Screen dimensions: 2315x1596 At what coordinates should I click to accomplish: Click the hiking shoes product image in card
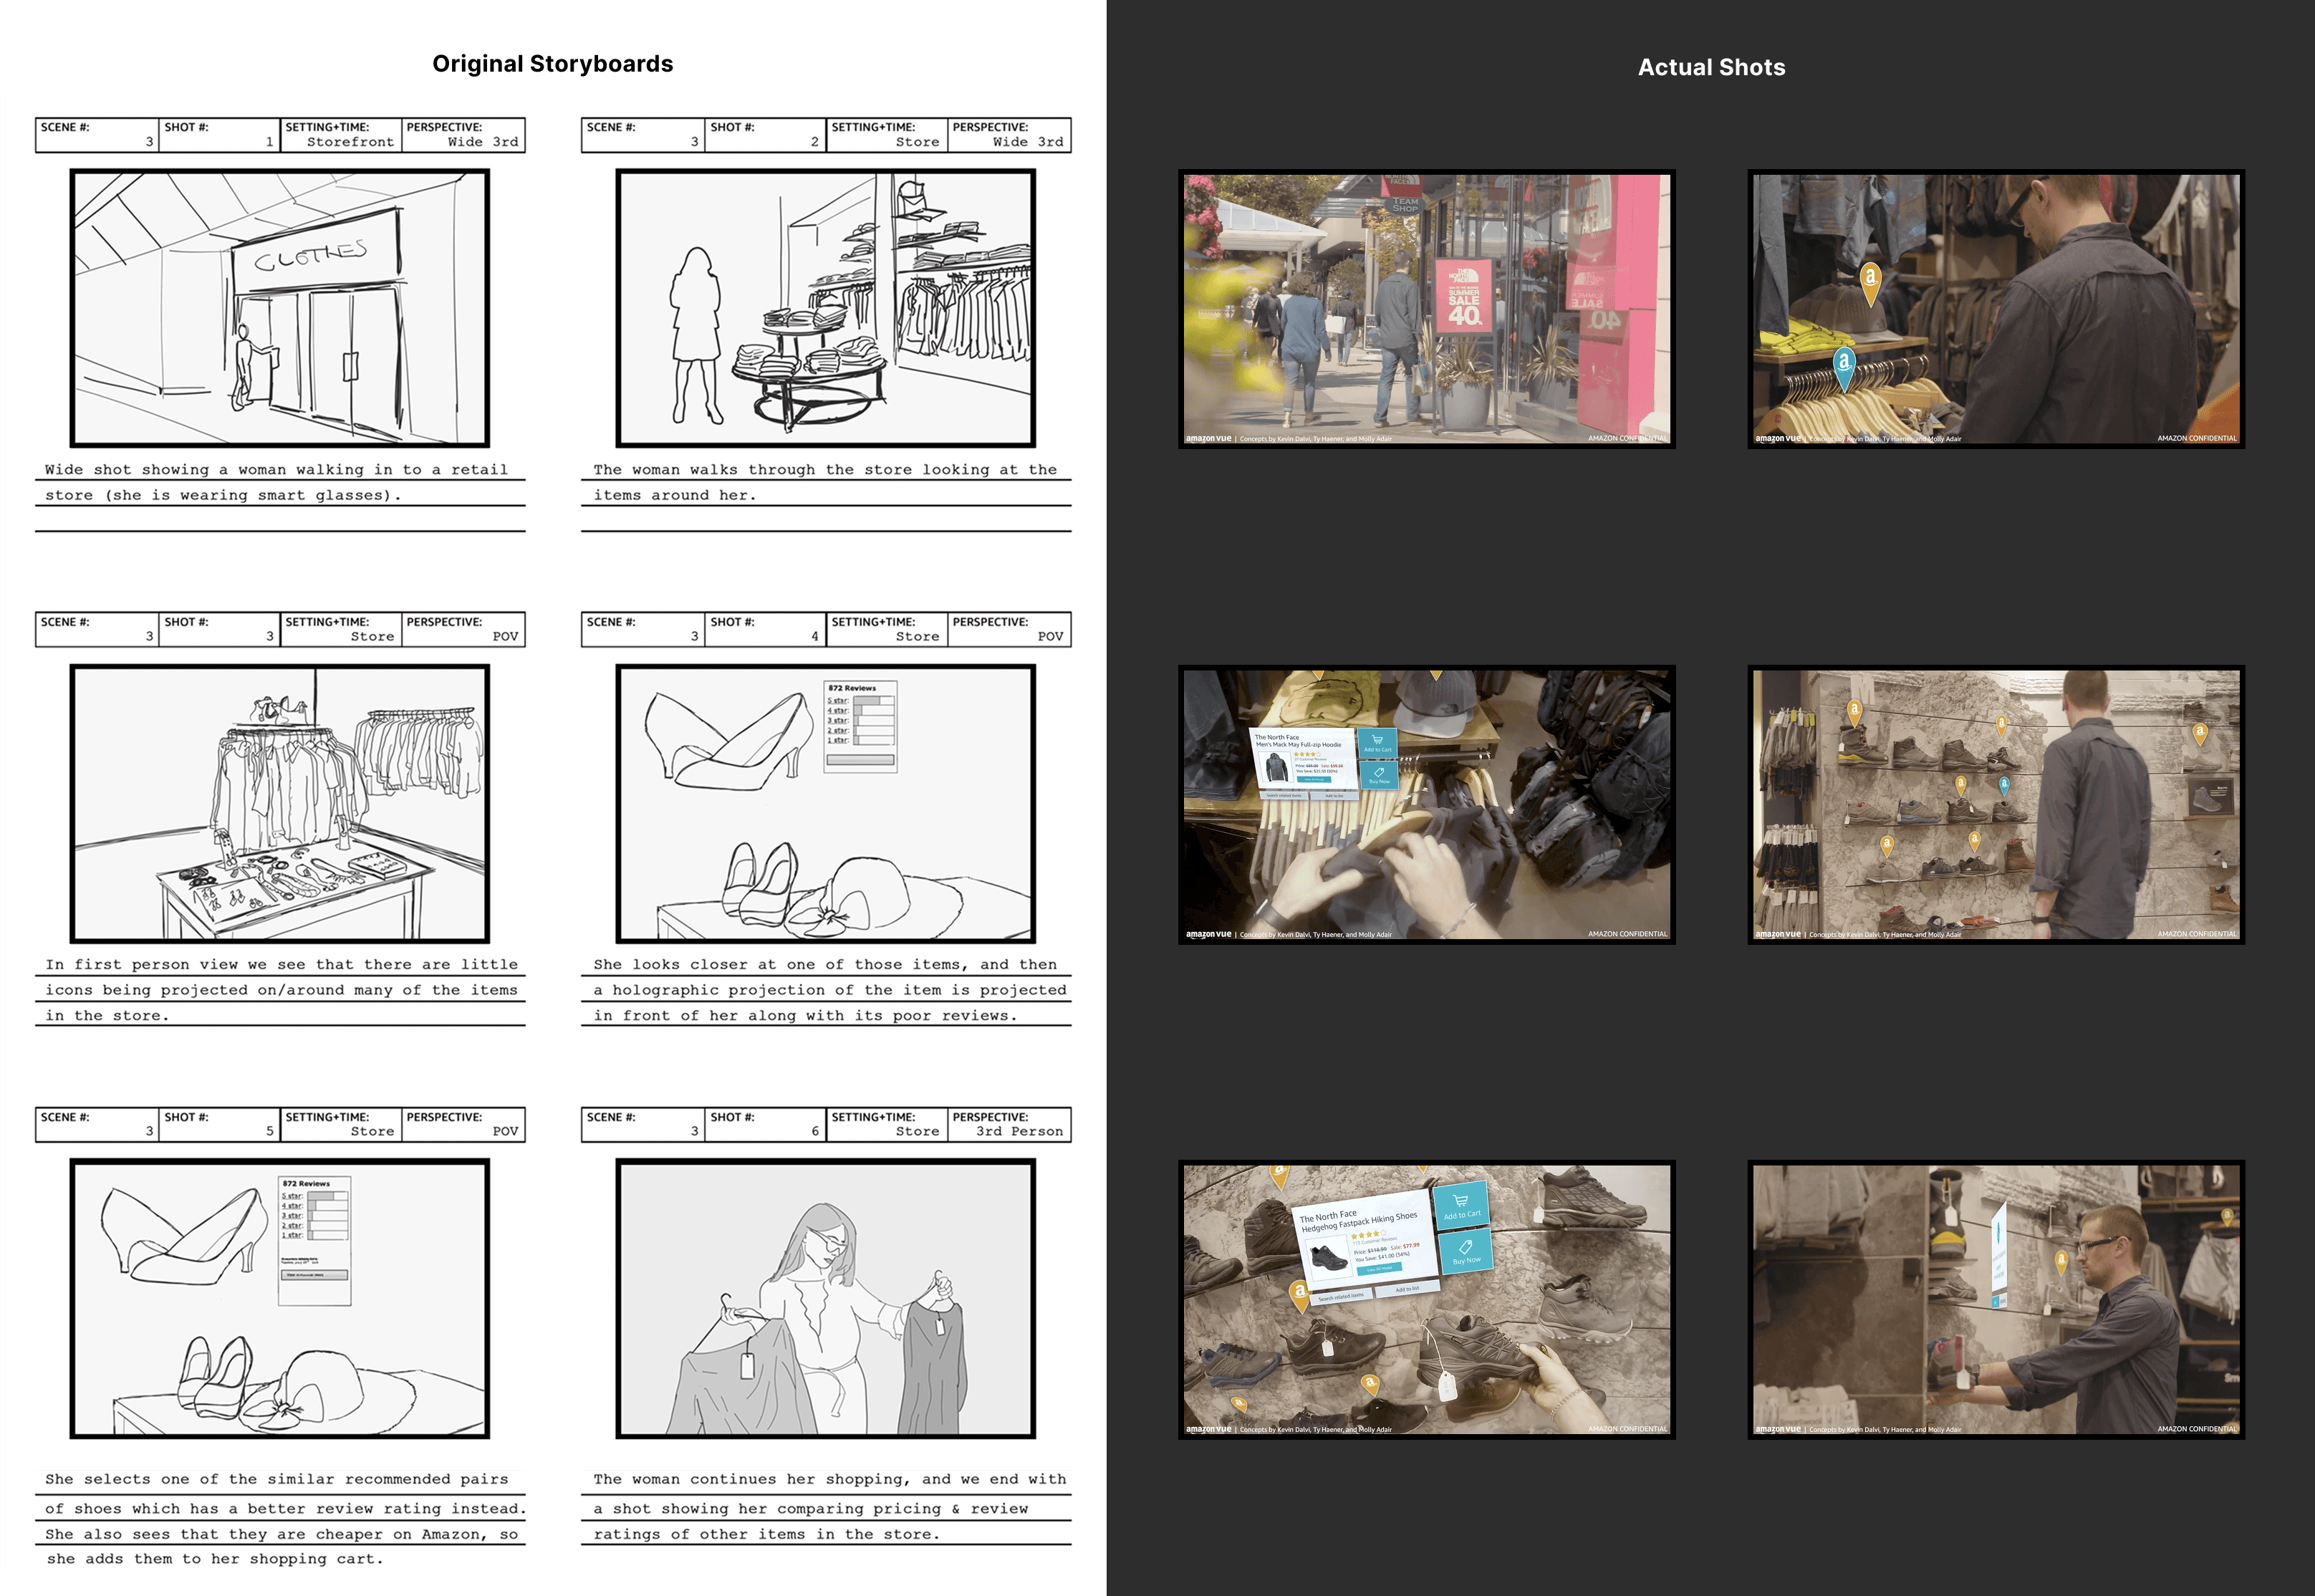(x=1330, y=1258)
